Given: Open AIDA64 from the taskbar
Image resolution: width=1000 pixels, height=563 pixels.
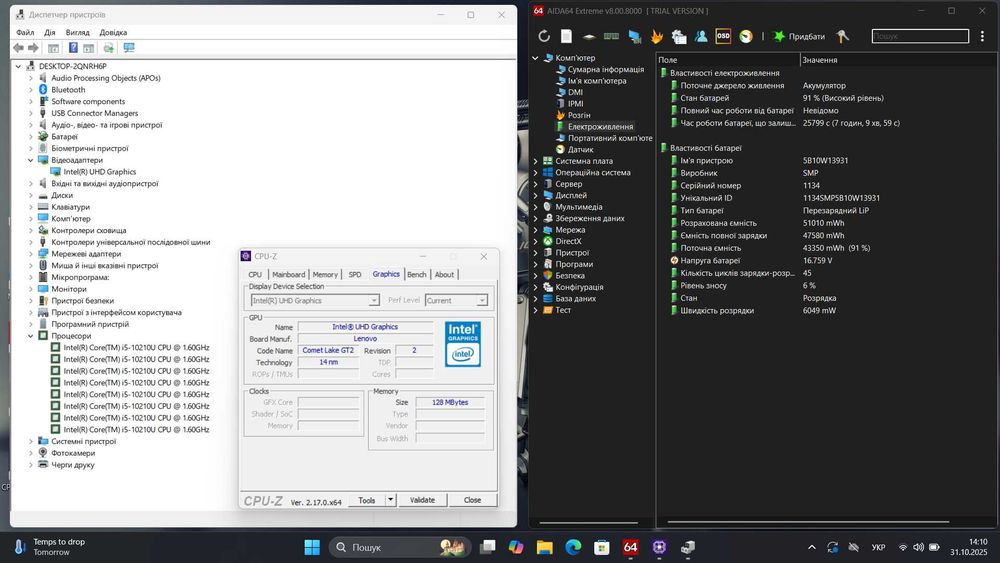Looking at the screenshot, I should [630, 547].
